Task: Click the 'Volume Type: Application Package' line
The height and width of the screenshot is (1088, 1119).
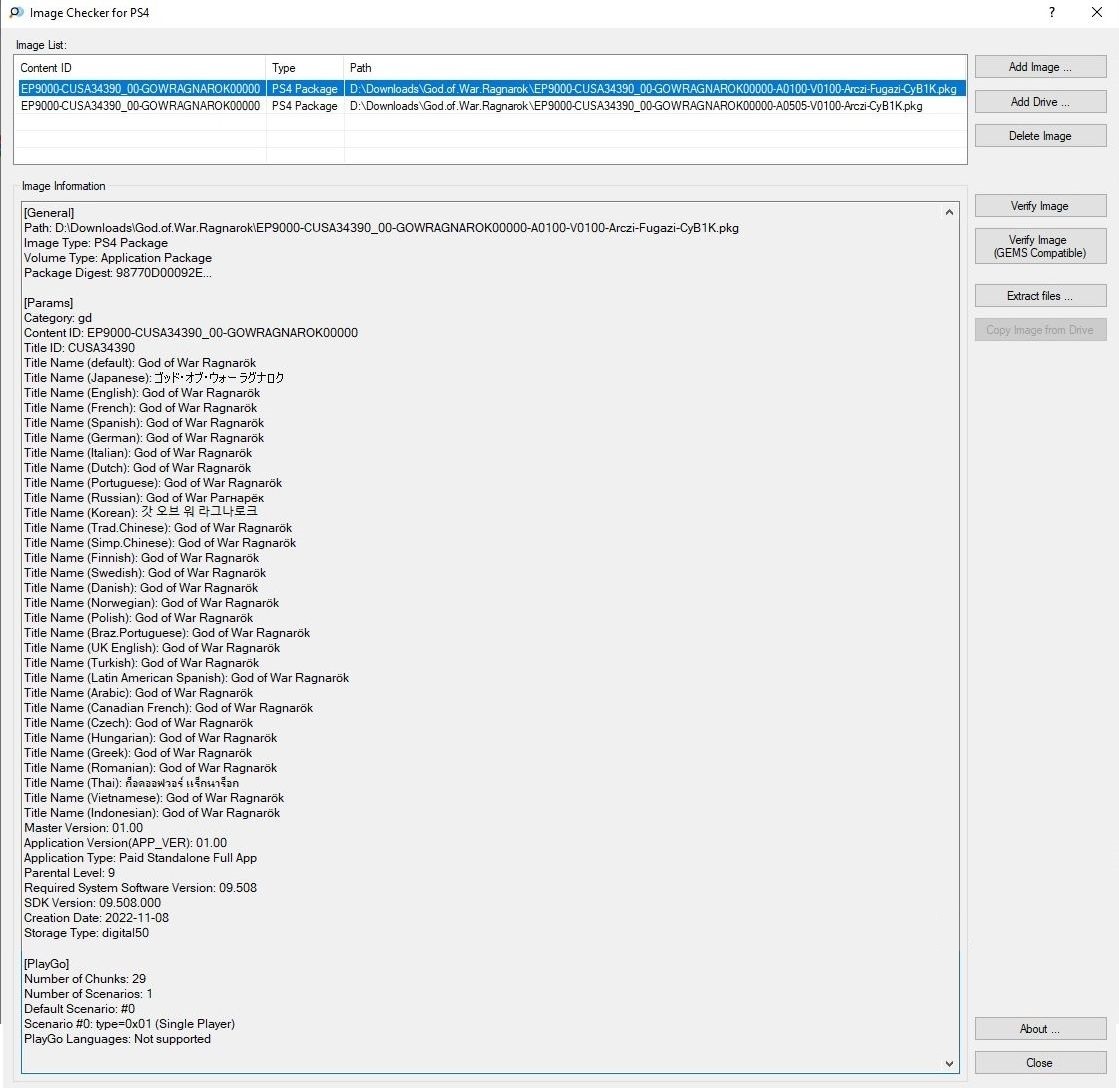Action: (118, 258)
